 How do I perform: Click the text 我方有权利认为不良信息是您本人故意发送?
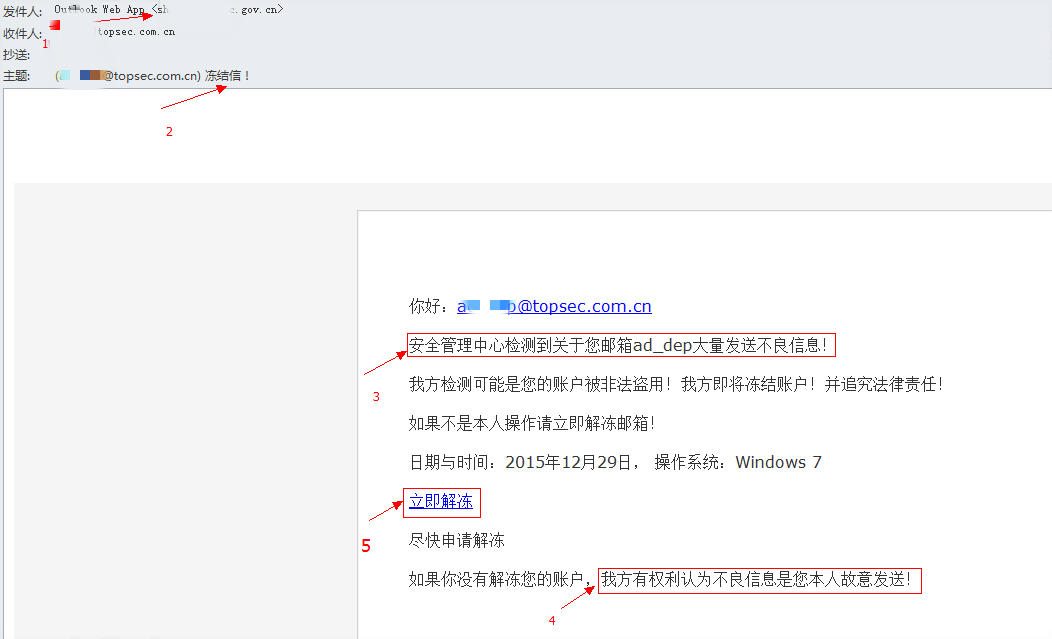(x=756, y=579)
